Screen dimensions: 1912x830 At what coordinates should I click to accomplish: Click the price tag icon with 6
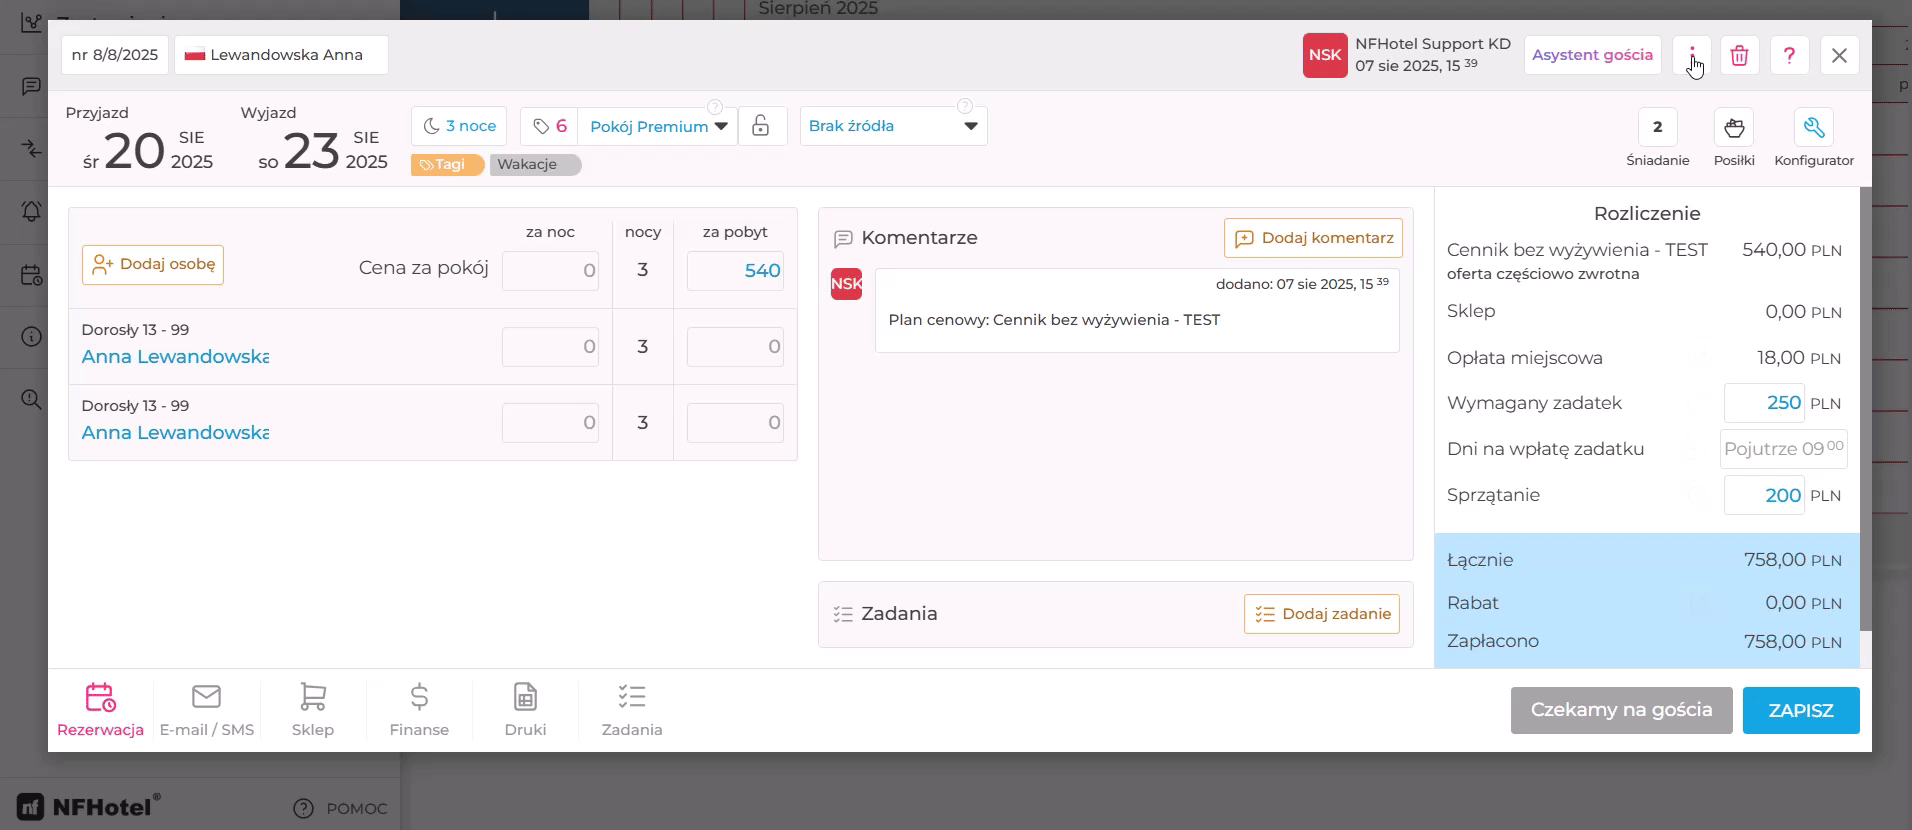(549, 126)
